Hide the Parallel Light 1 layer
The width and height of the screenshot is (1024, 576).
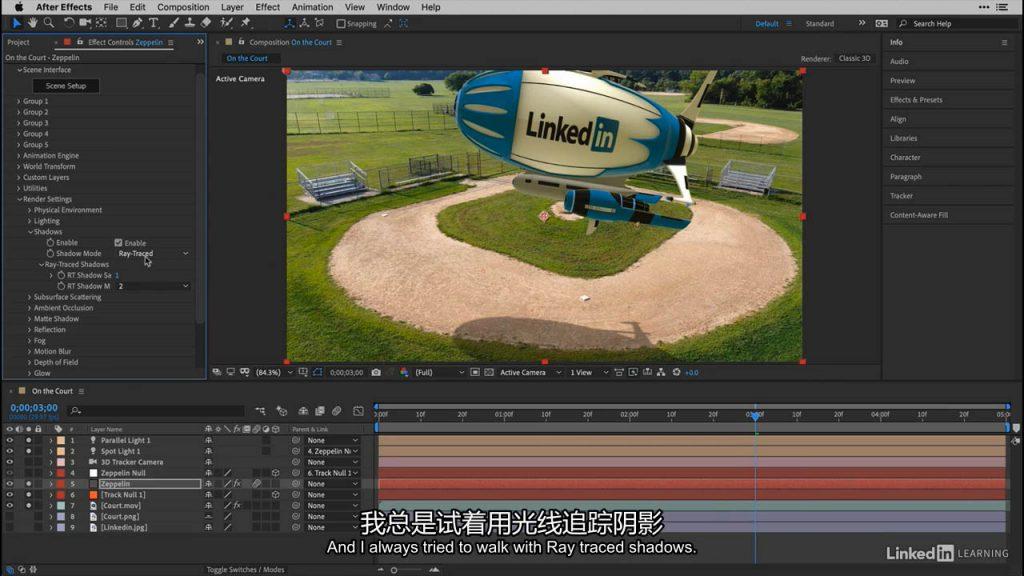9,440
